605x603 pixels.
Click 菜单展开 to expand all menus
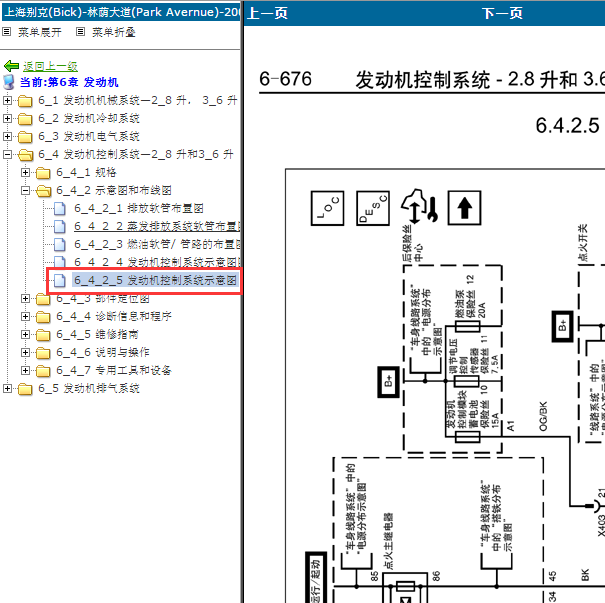pos(39,32)
